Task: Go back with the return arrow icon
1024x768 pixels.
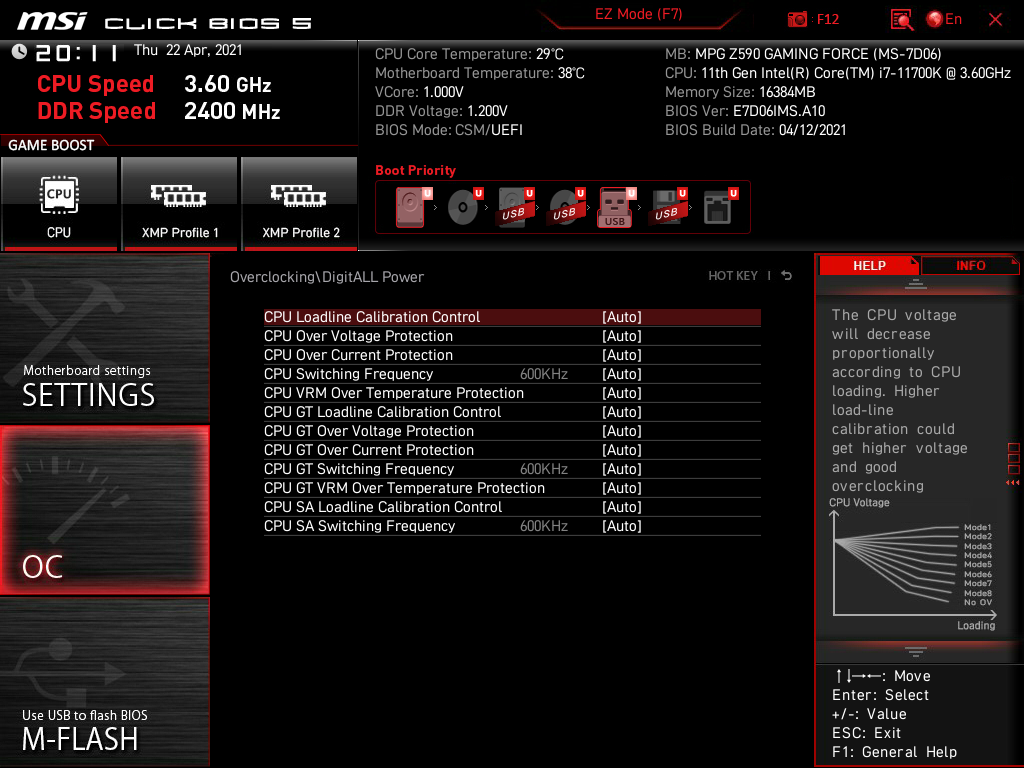Action: click(787, 276)
